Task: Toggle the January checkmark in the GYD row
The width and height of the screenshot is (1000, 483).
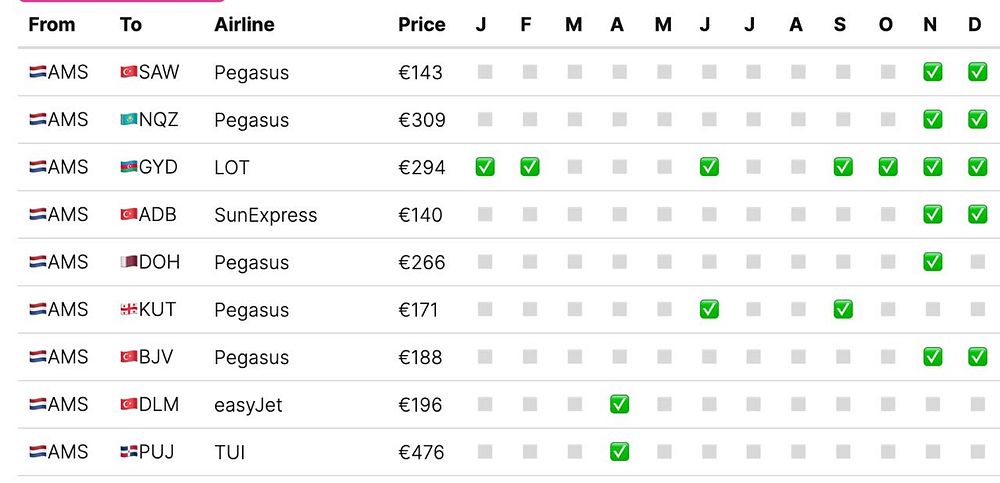Action: tap(485, 167)
